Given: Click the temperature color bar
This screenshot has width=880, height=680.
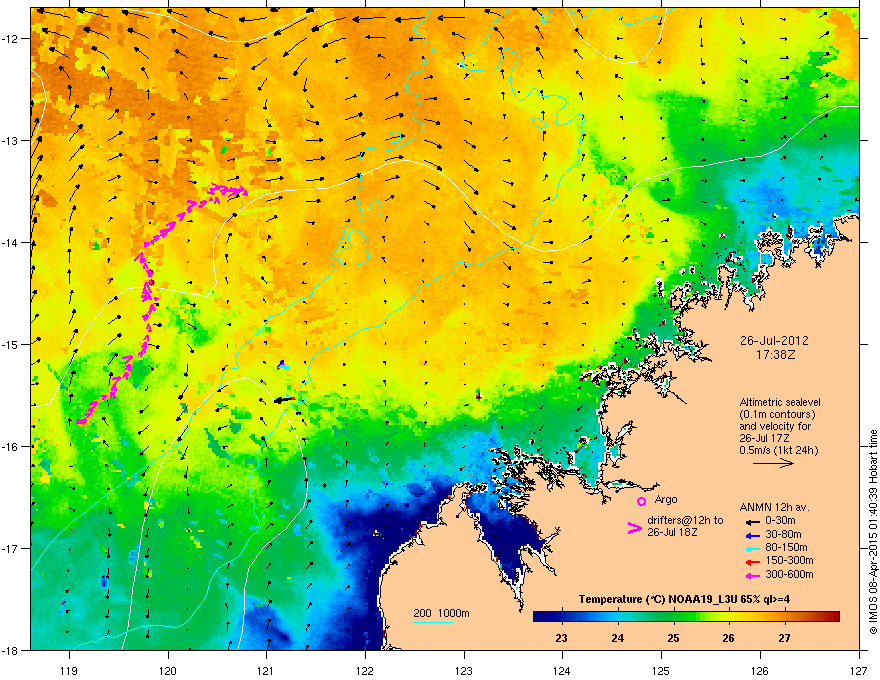Looking at the screenshot, I should point(686,616).
